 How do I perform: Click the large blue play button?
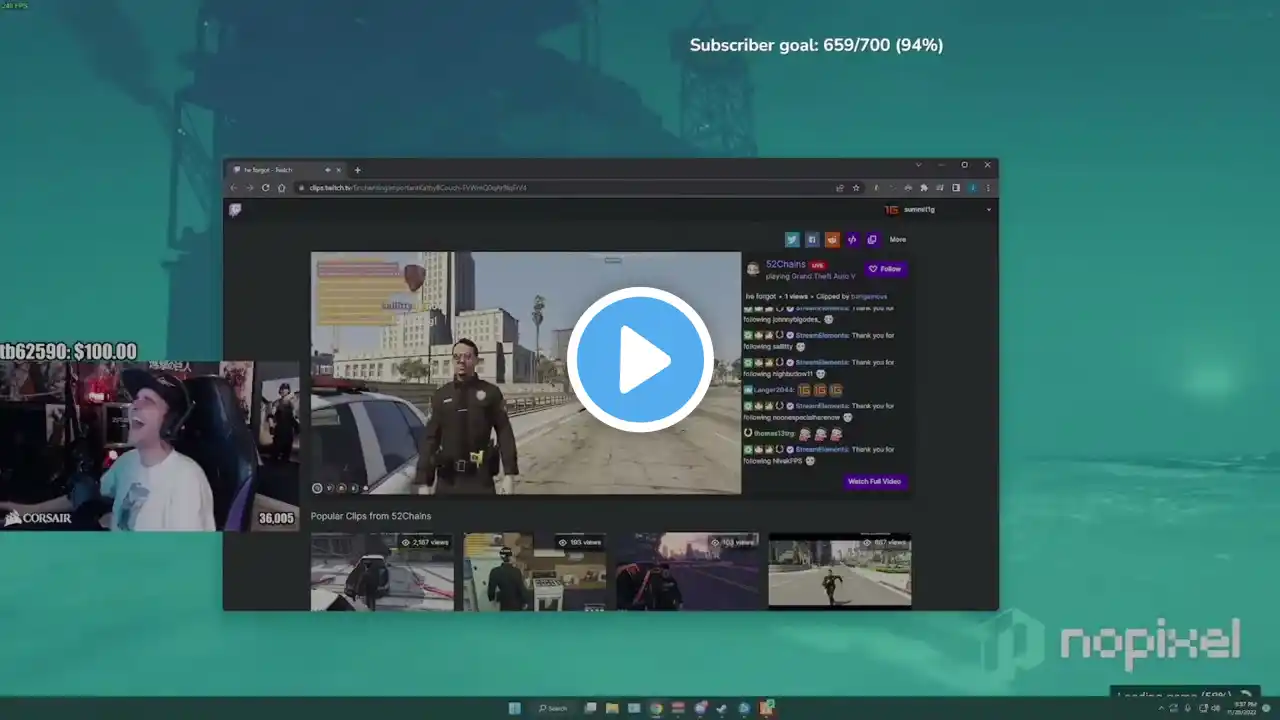[x=640, y=360]
